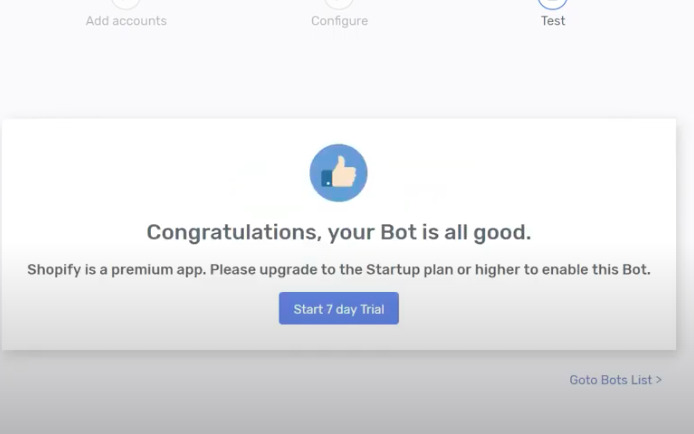The image size is (694, 434).
Task: Click the word Shopify in the message
Action: click(55, 271)
